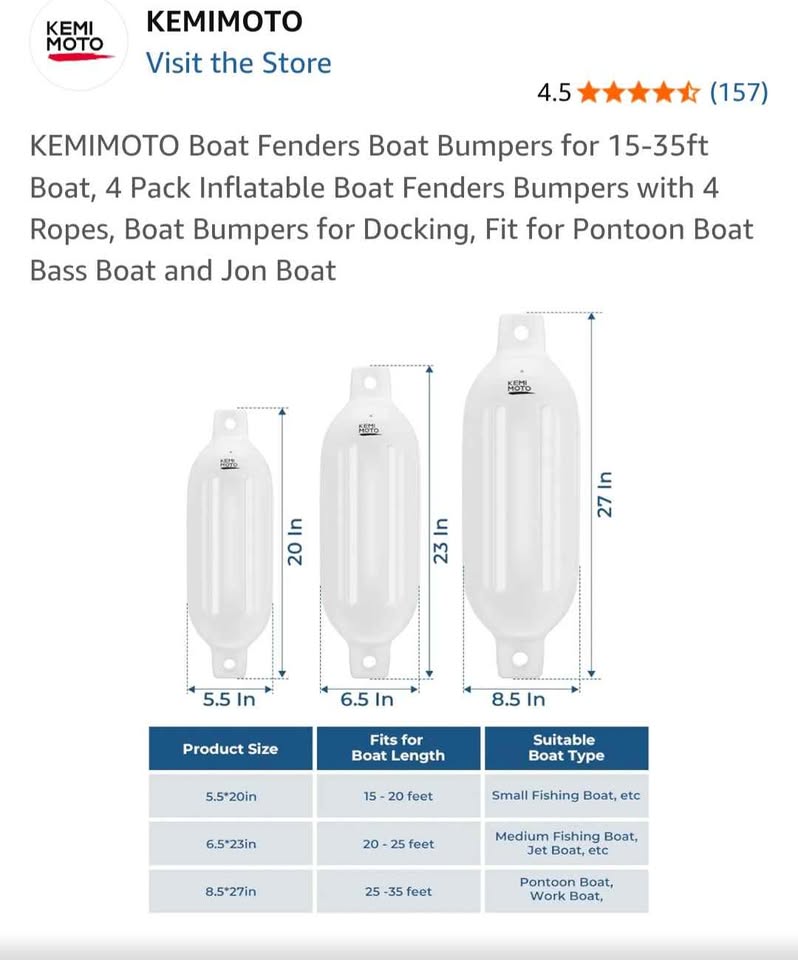Tap the KEMIMOTO brand name heading
This screenshot has height=960, width=798.
(224, 21)
